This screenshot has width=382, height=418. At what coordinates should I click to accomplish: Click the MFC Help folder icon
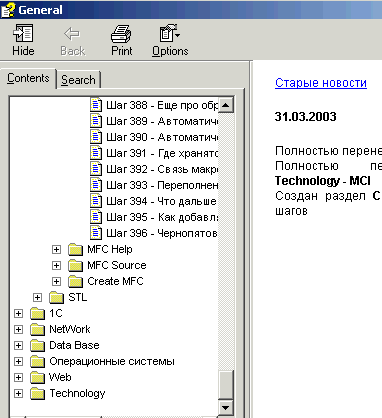click(75, 249)
